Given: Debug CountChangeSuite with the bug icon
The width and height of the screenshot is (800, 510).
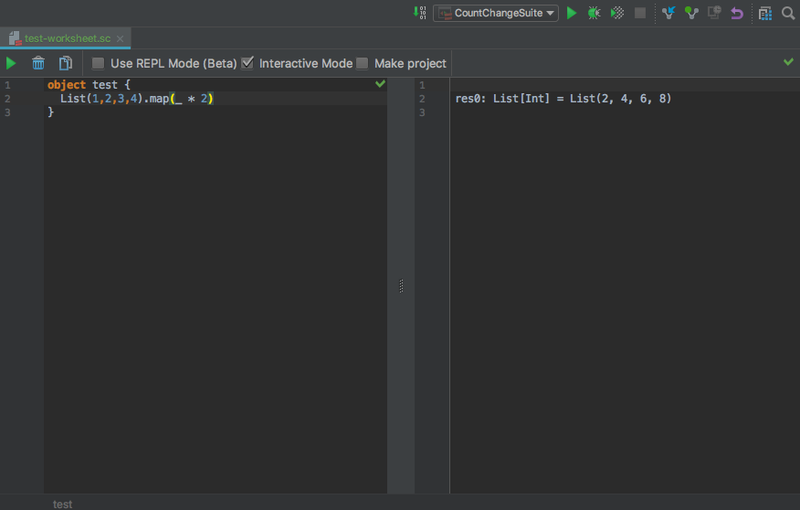Looking at the screenshot, I should (x=594, y=13).
